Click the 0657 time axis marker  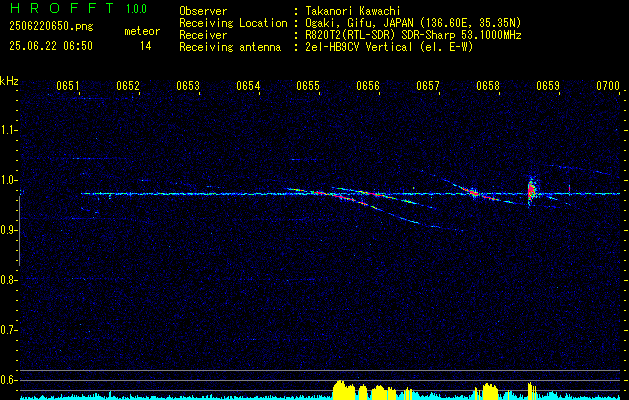point(428,86)
